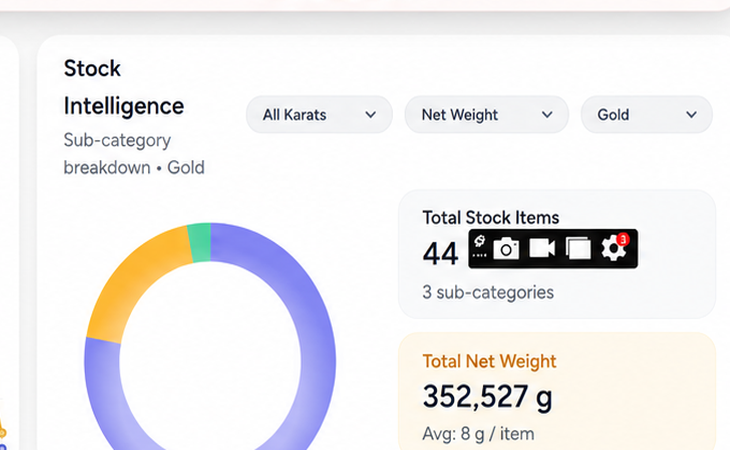Click the Total Stock Items heading

tap(491, 218)
